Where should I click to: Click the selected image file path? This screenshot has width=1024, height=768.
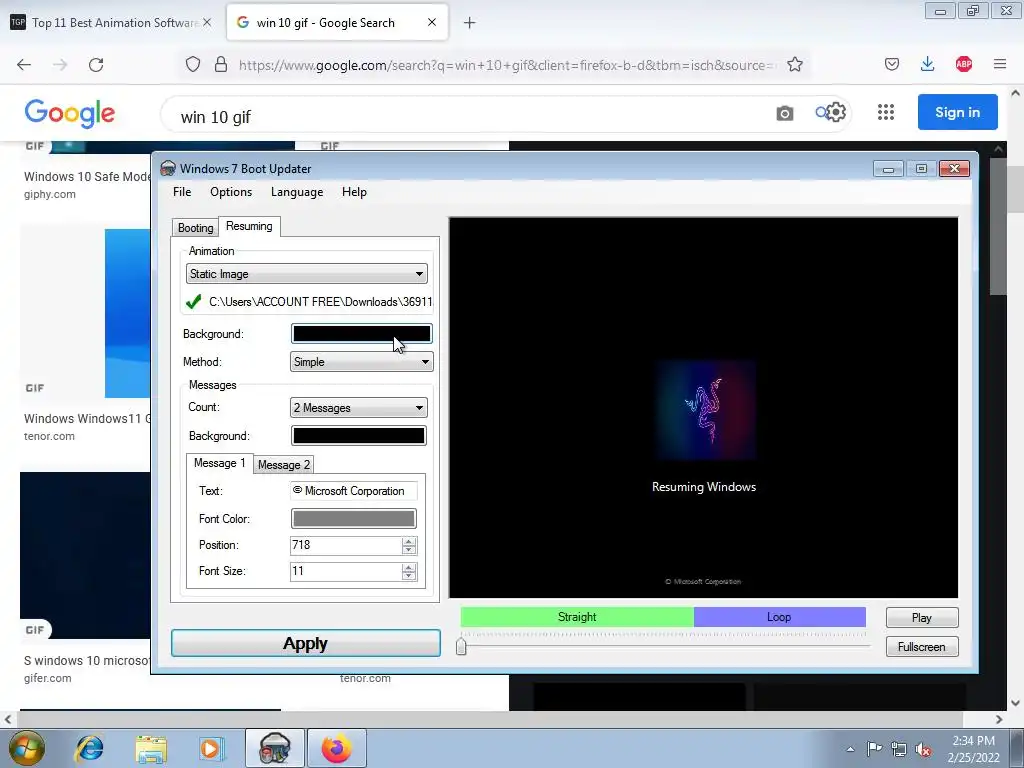[321, 302]
